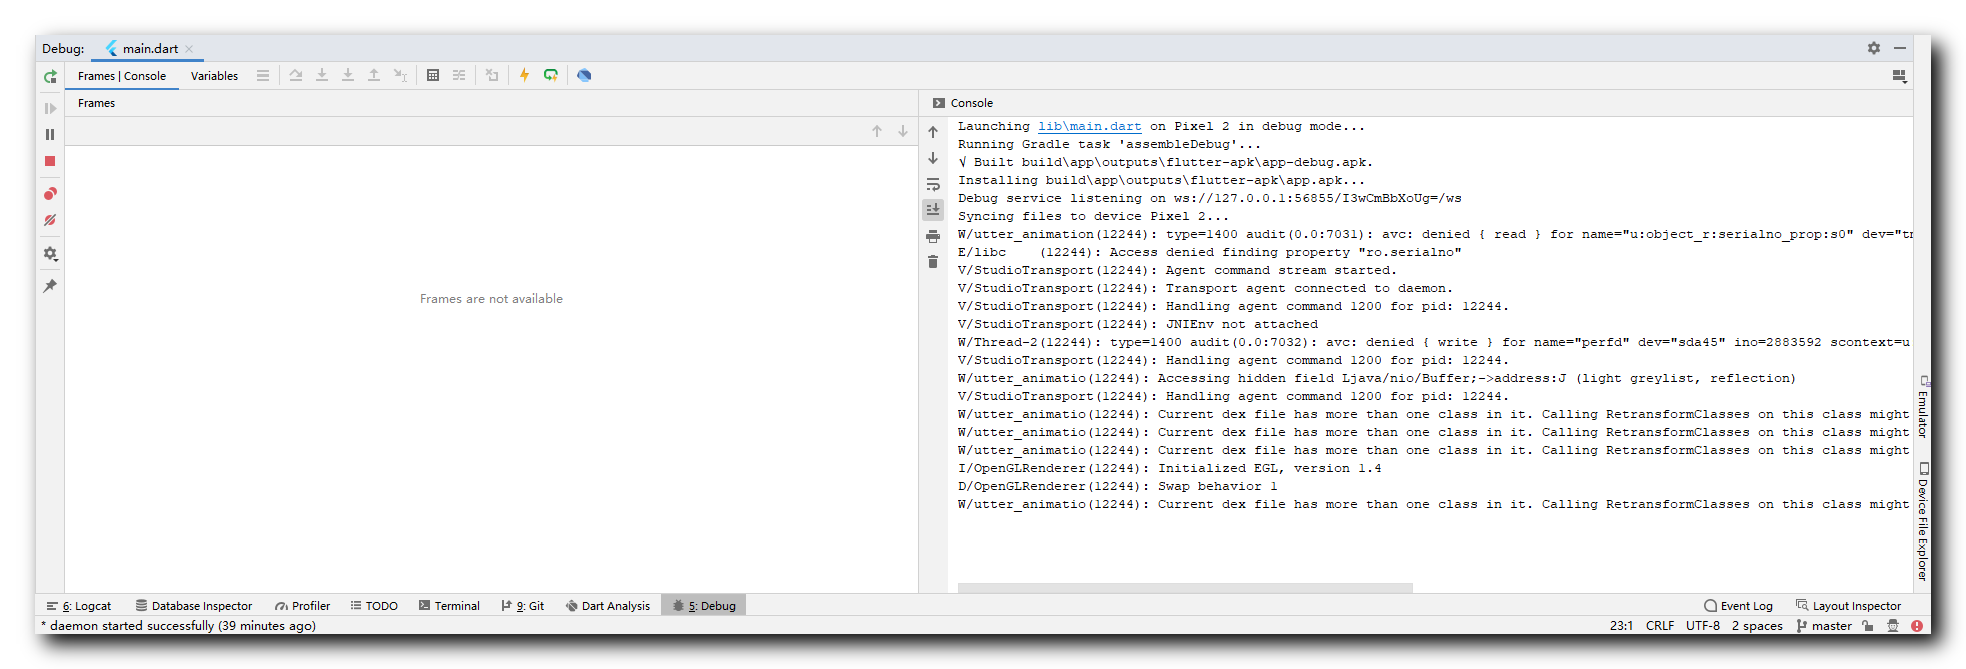This screenshot has width=1966, height=669.
Task: Toggle the 5: Debug tool window button
Action: tap(704, 606)
